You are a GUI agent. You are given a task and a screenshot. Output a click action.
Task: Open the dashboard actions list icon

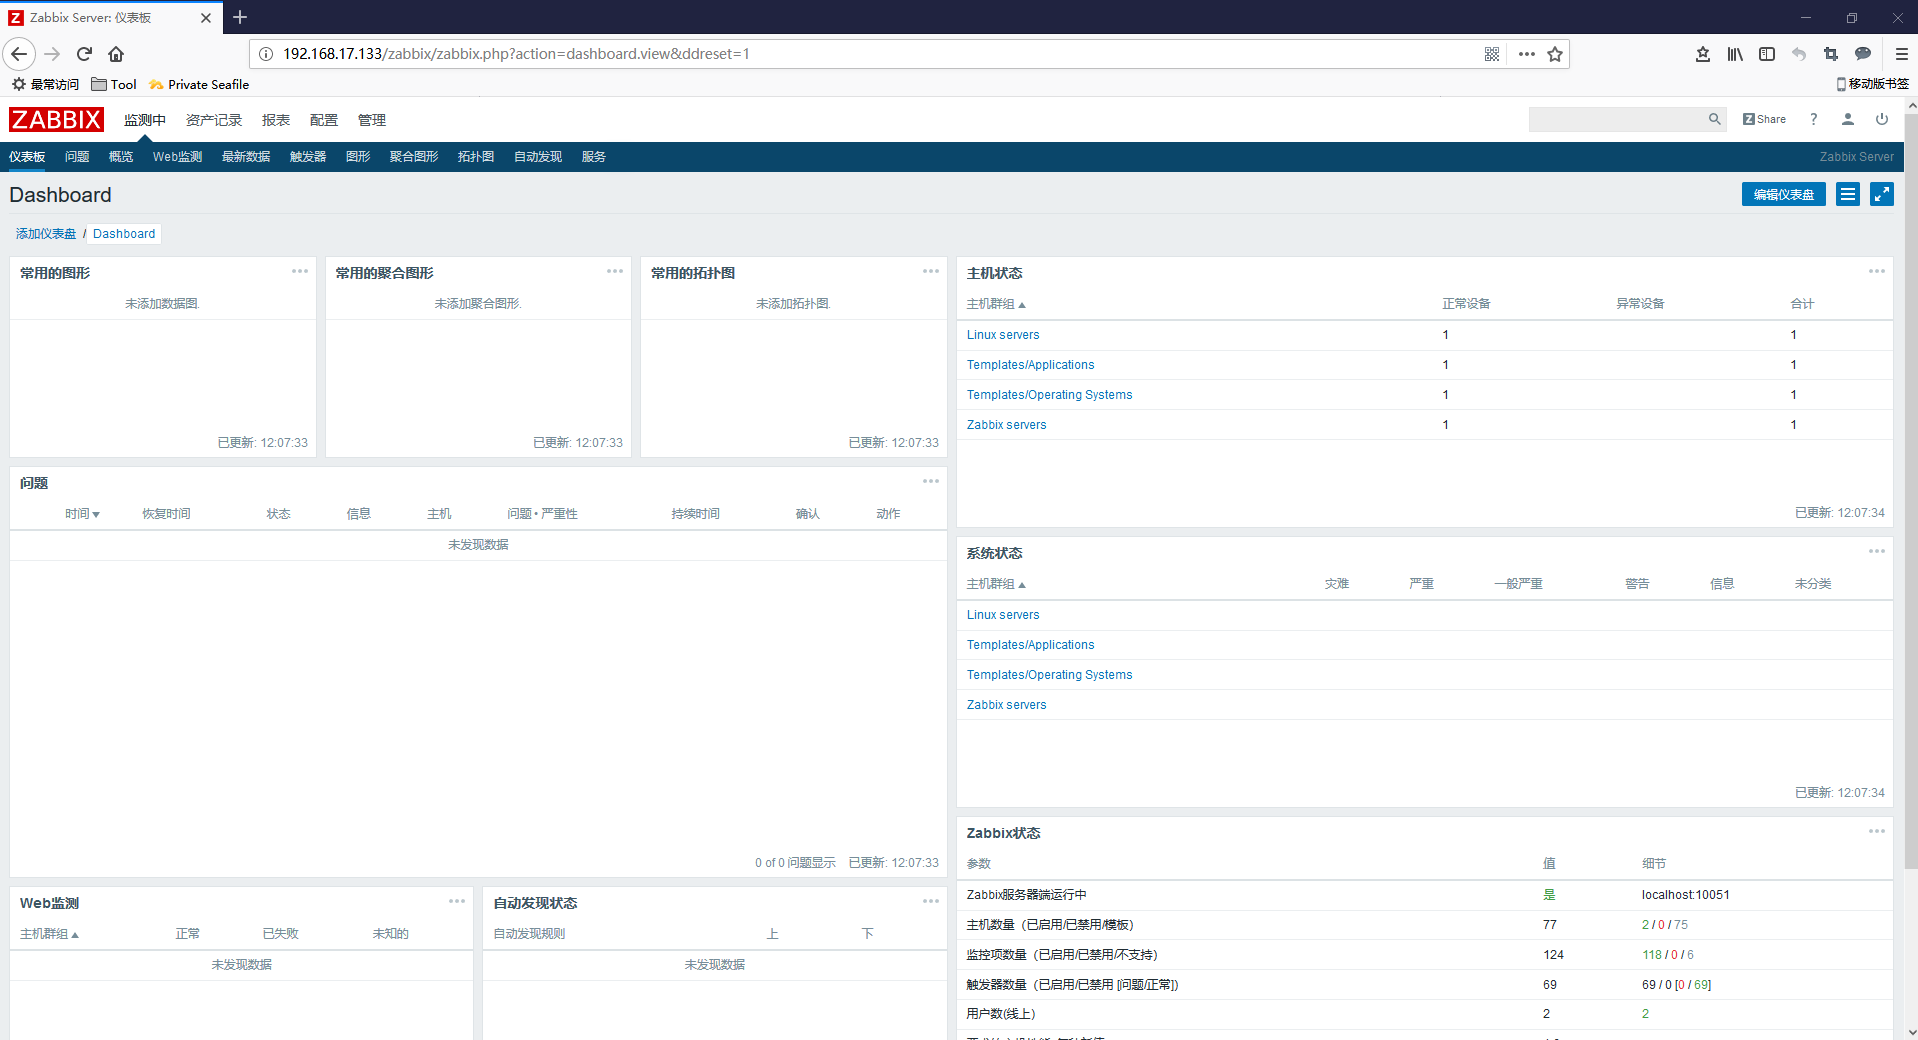(x=1848, y=194)
